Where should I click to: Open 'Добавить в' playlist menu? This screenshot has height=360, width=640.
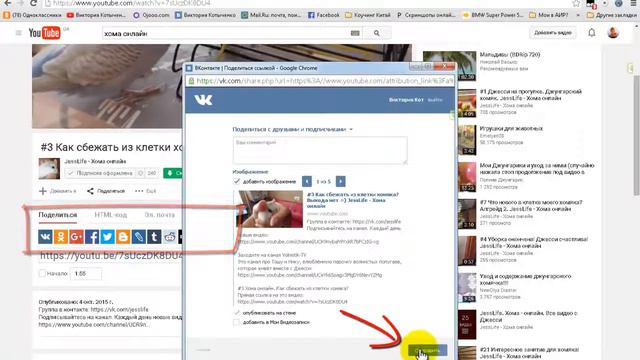58,191
